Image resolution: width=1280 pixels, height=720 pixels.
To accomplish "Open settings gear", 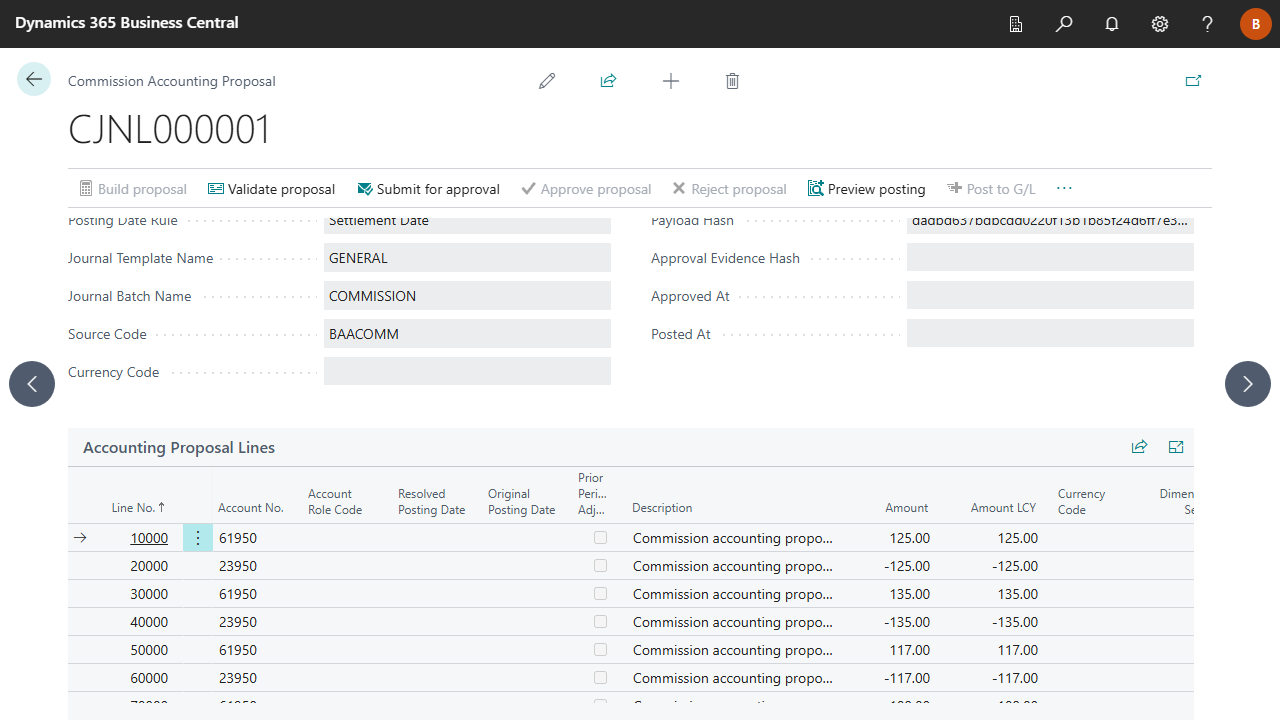I will tap(1160, 24).
